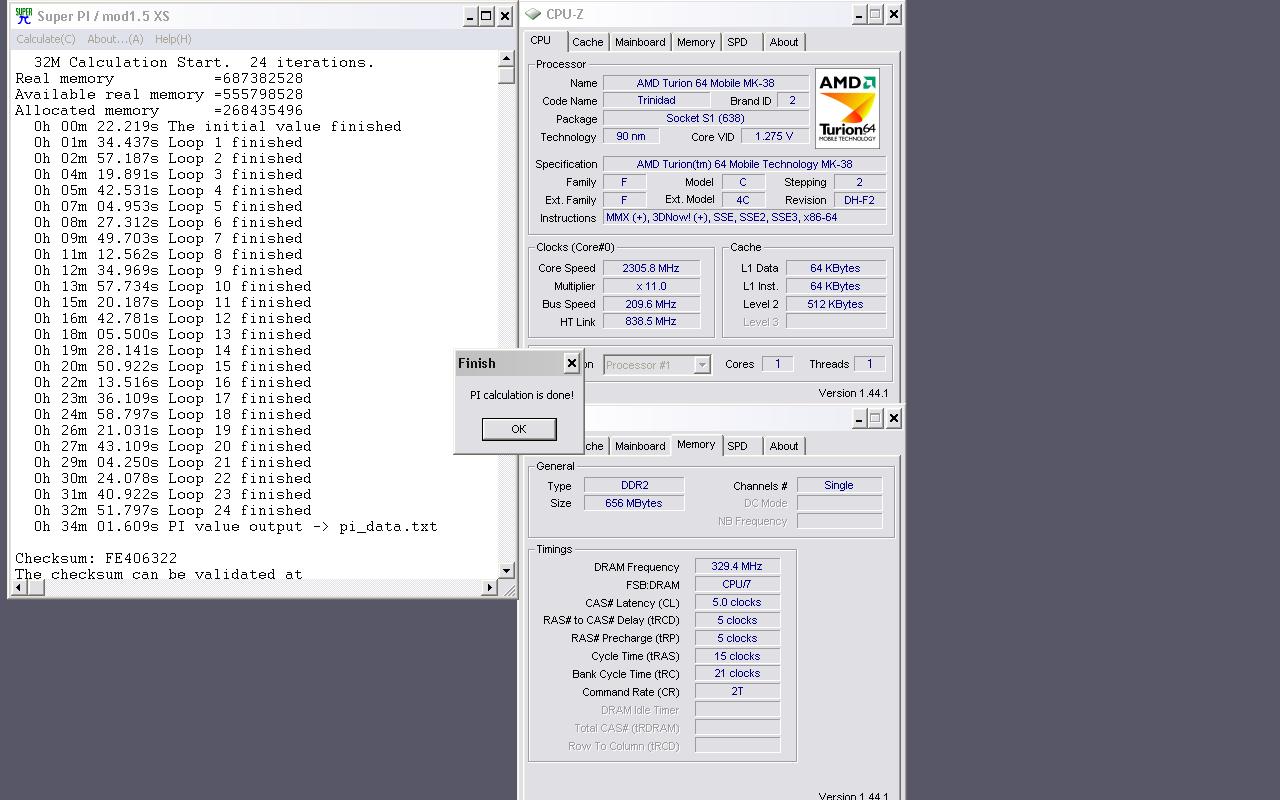Open the About...(A) menu

115,39
